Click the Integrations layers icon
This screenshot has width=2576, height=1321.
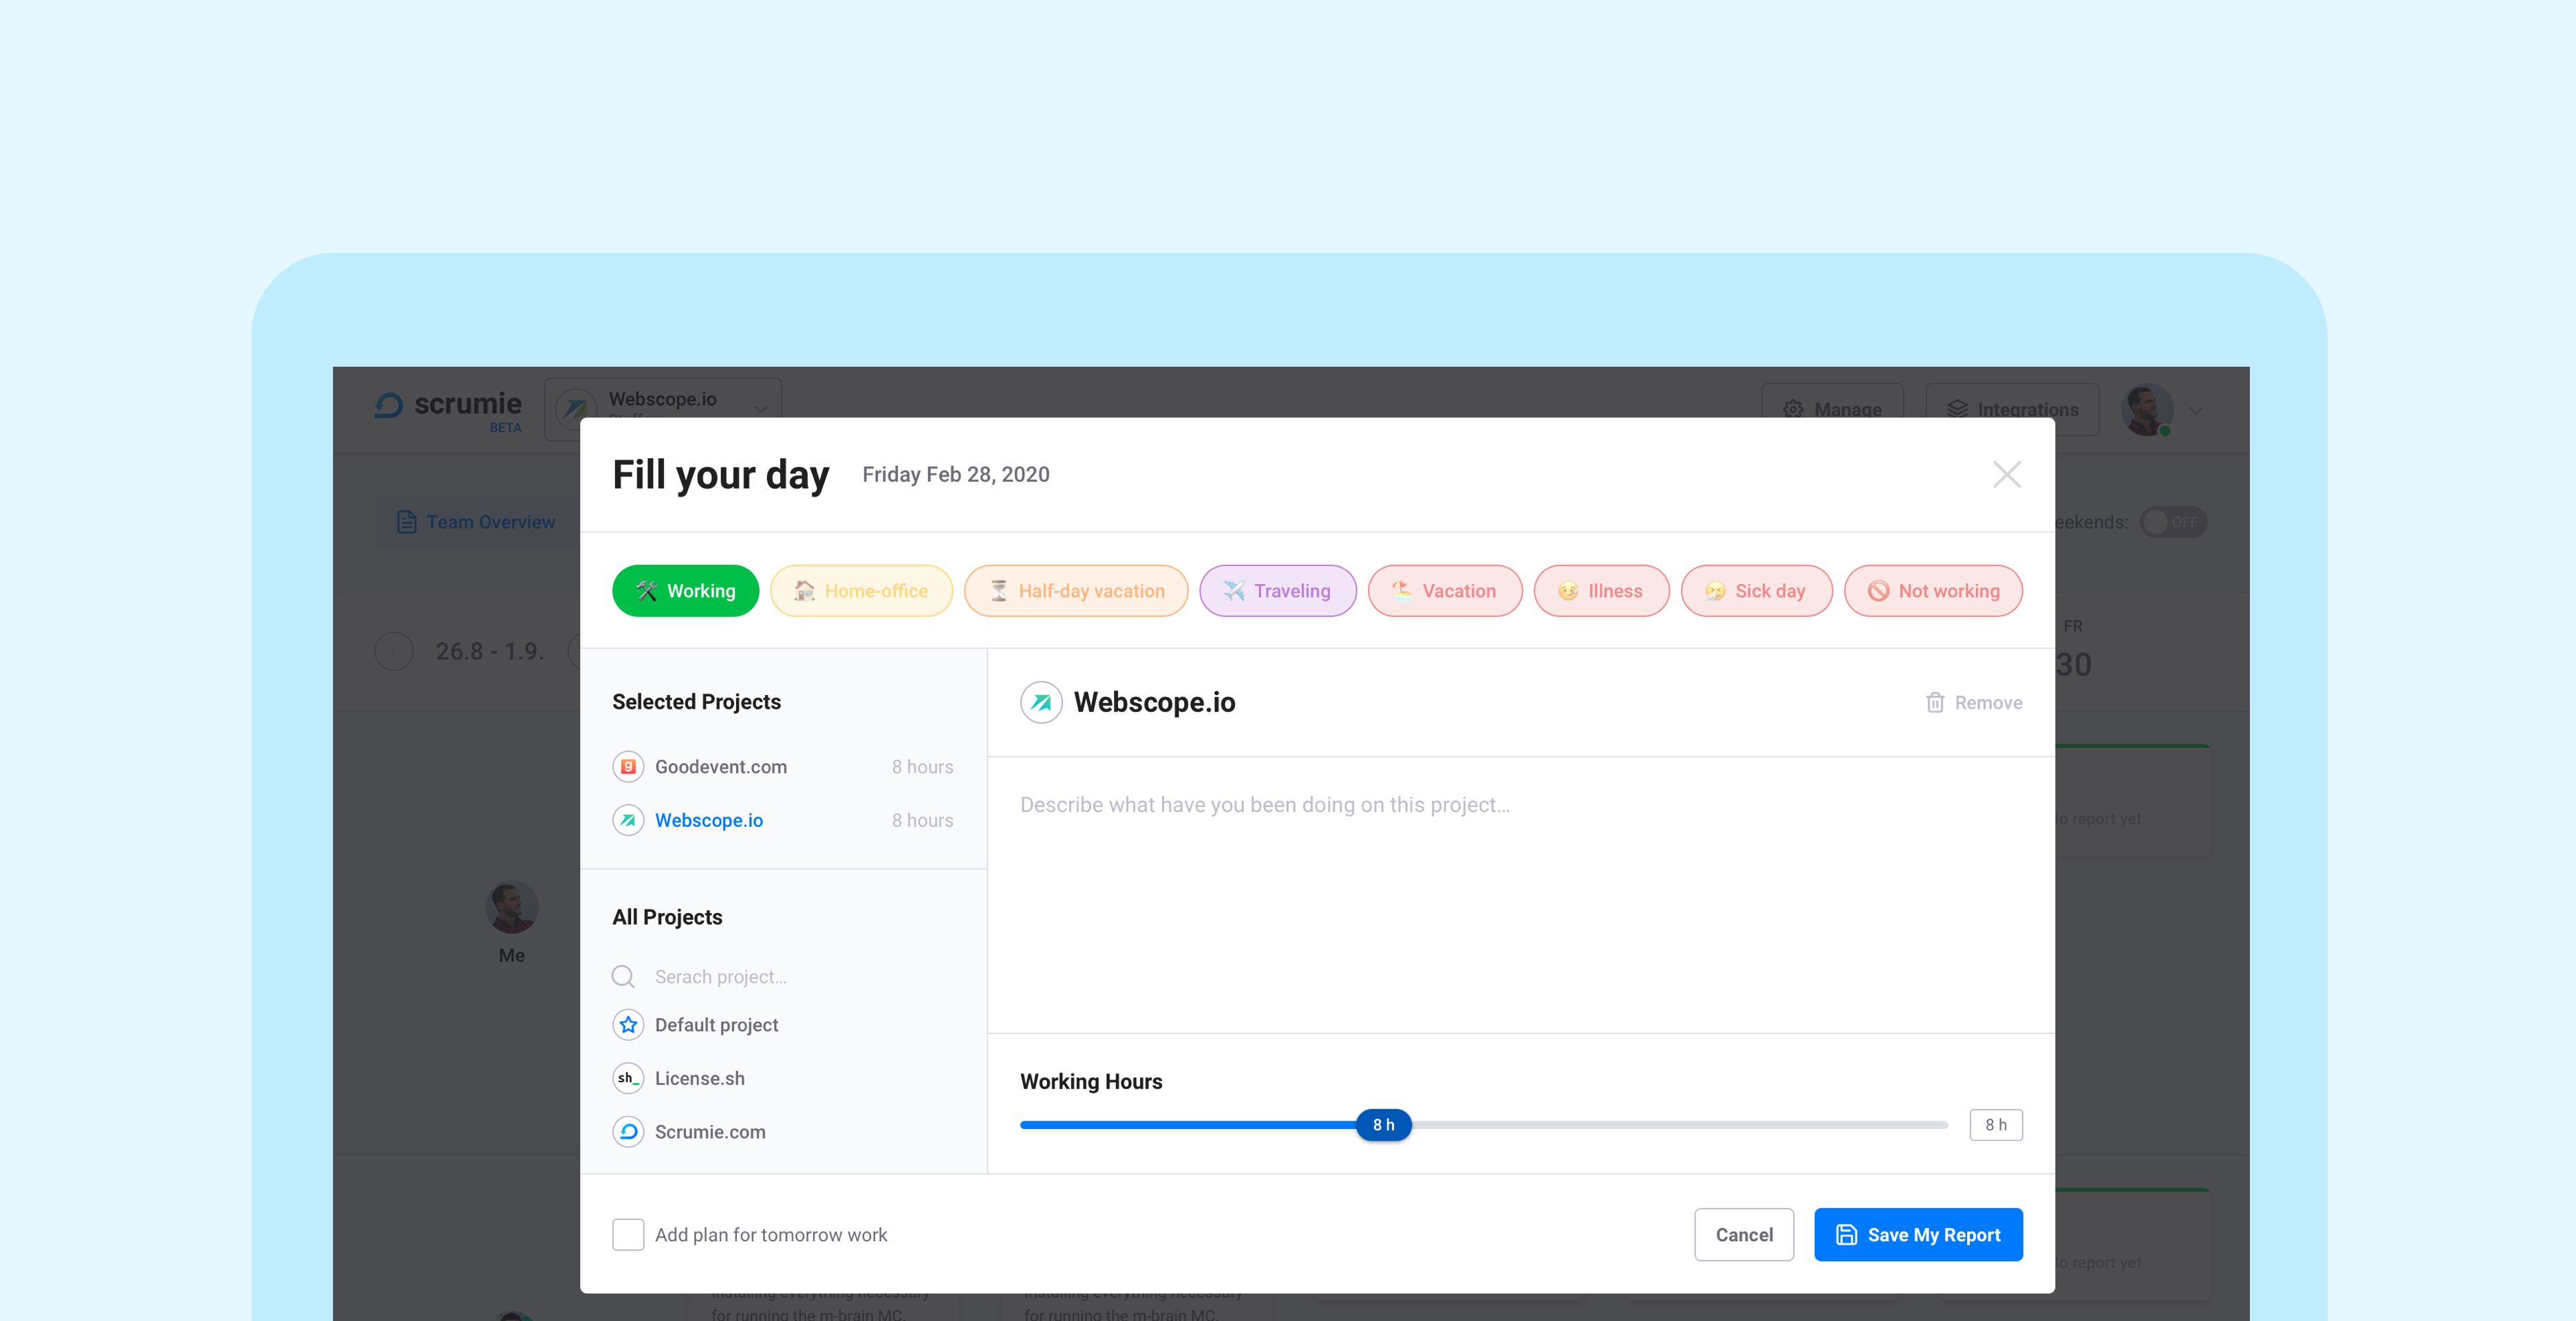pyautogui.click(x=1957, y=409)
